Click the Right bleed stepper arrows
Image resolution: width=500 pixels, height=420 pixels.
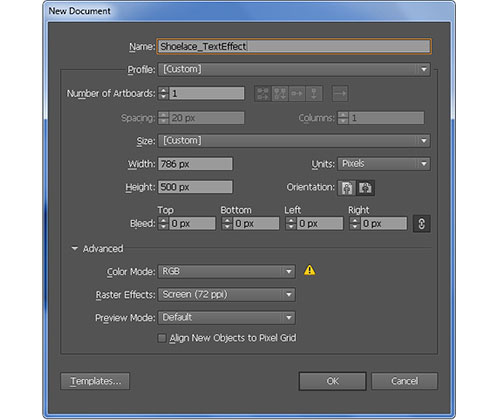355,223
